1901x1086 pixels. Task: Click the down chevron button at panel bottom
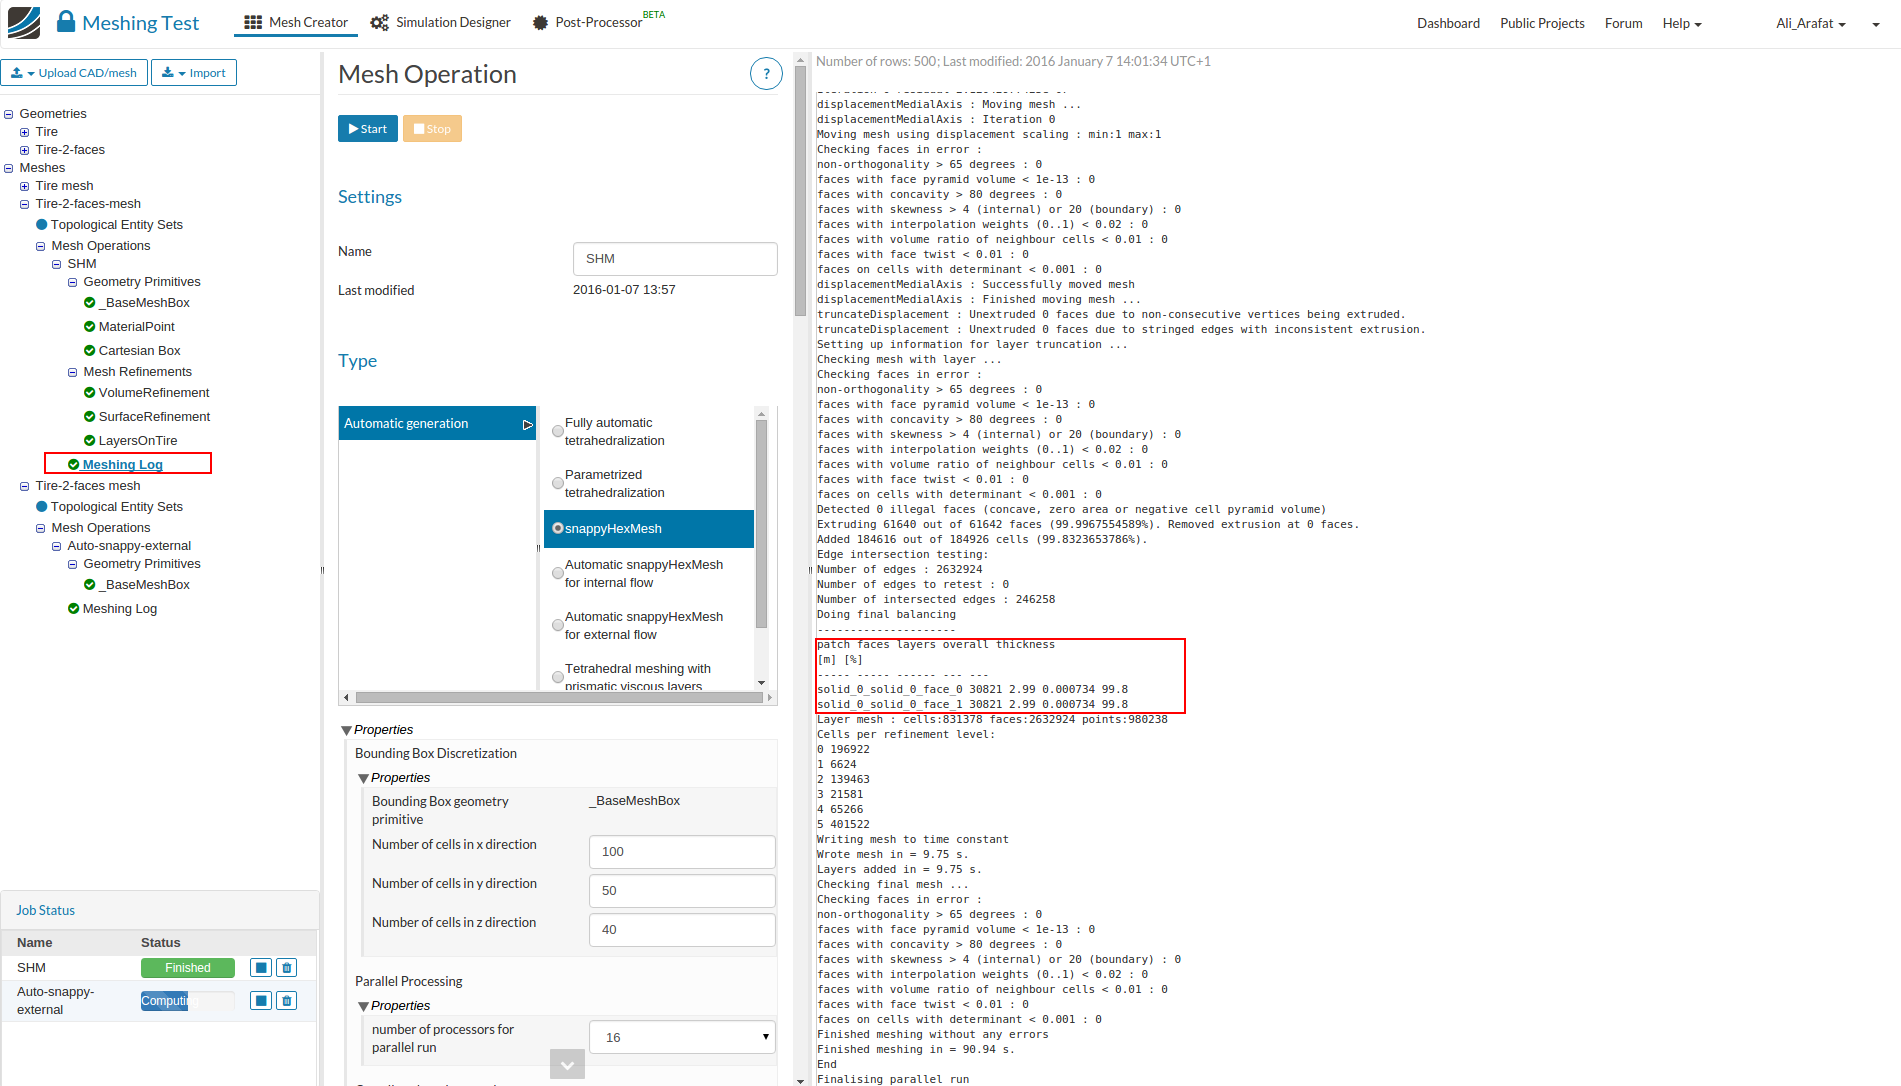pyautogui.click(x=567, y=1064)
